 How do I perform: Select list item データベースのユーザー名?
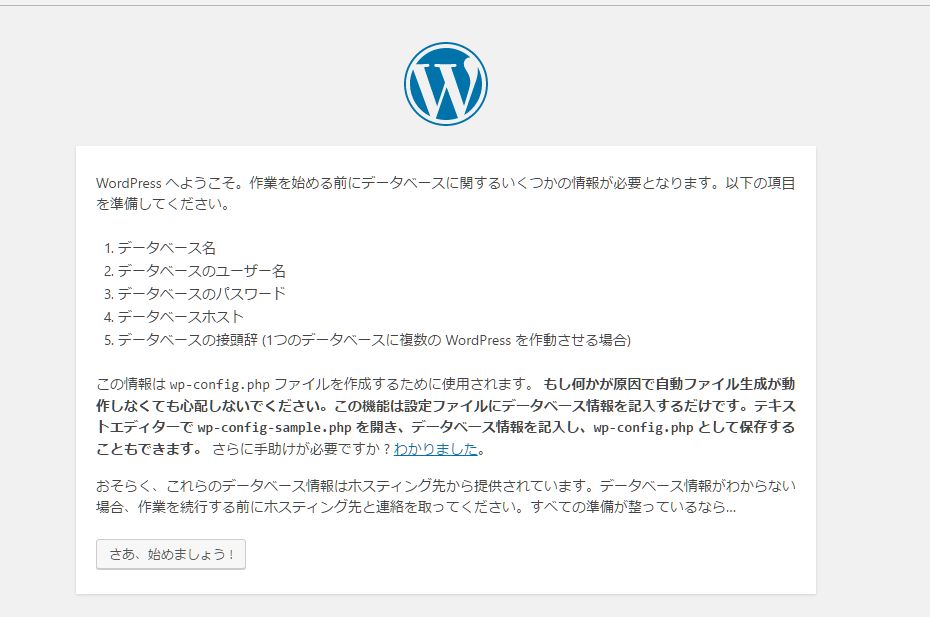201,271
